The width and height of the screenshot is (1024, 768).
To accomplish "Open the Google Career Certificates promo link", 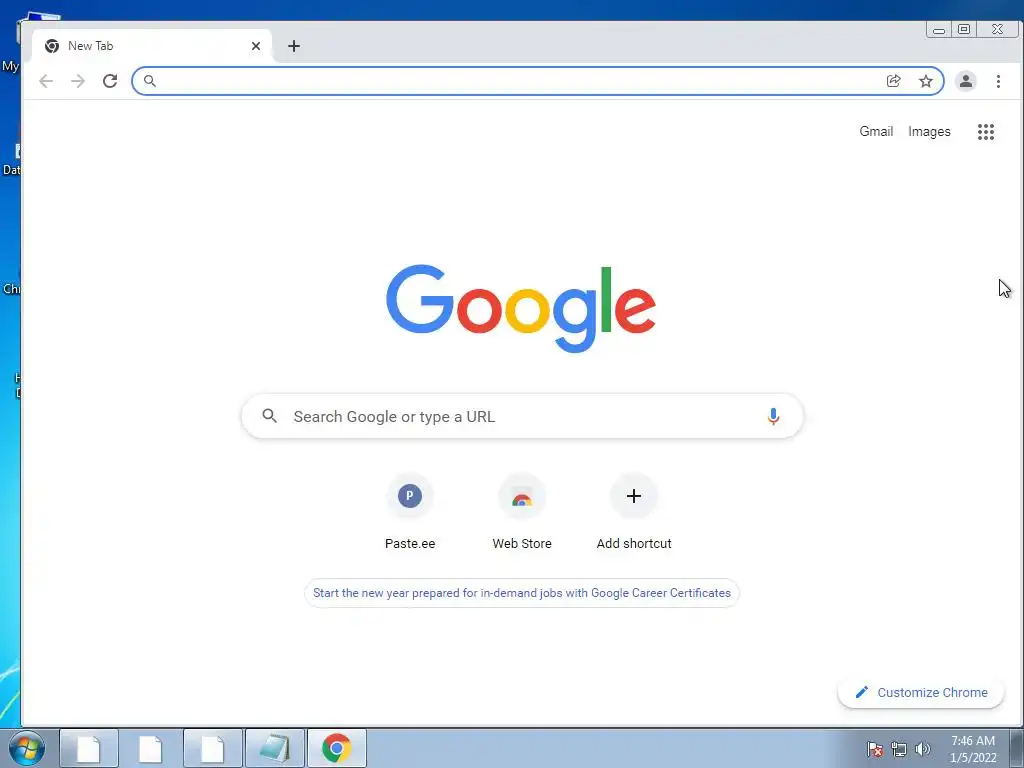I will (522, 593).
